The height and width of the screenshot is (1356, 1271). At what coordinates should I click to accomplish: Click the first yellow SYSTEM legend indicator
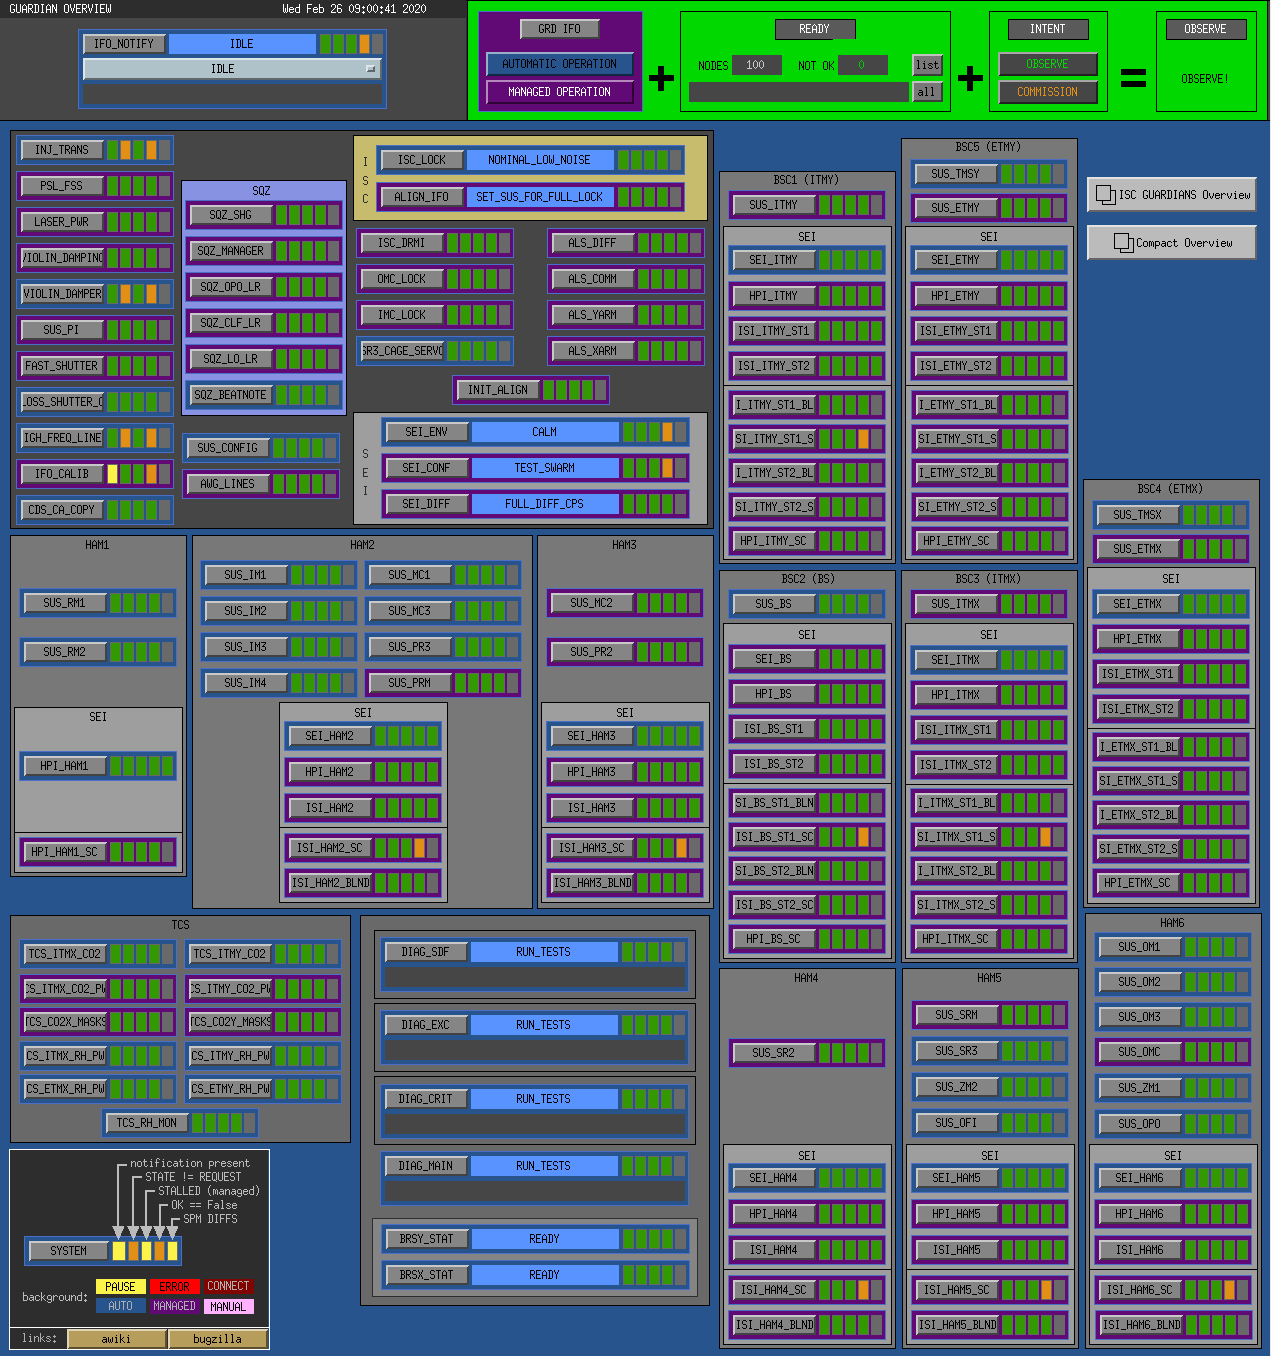tap(119, 1251)
